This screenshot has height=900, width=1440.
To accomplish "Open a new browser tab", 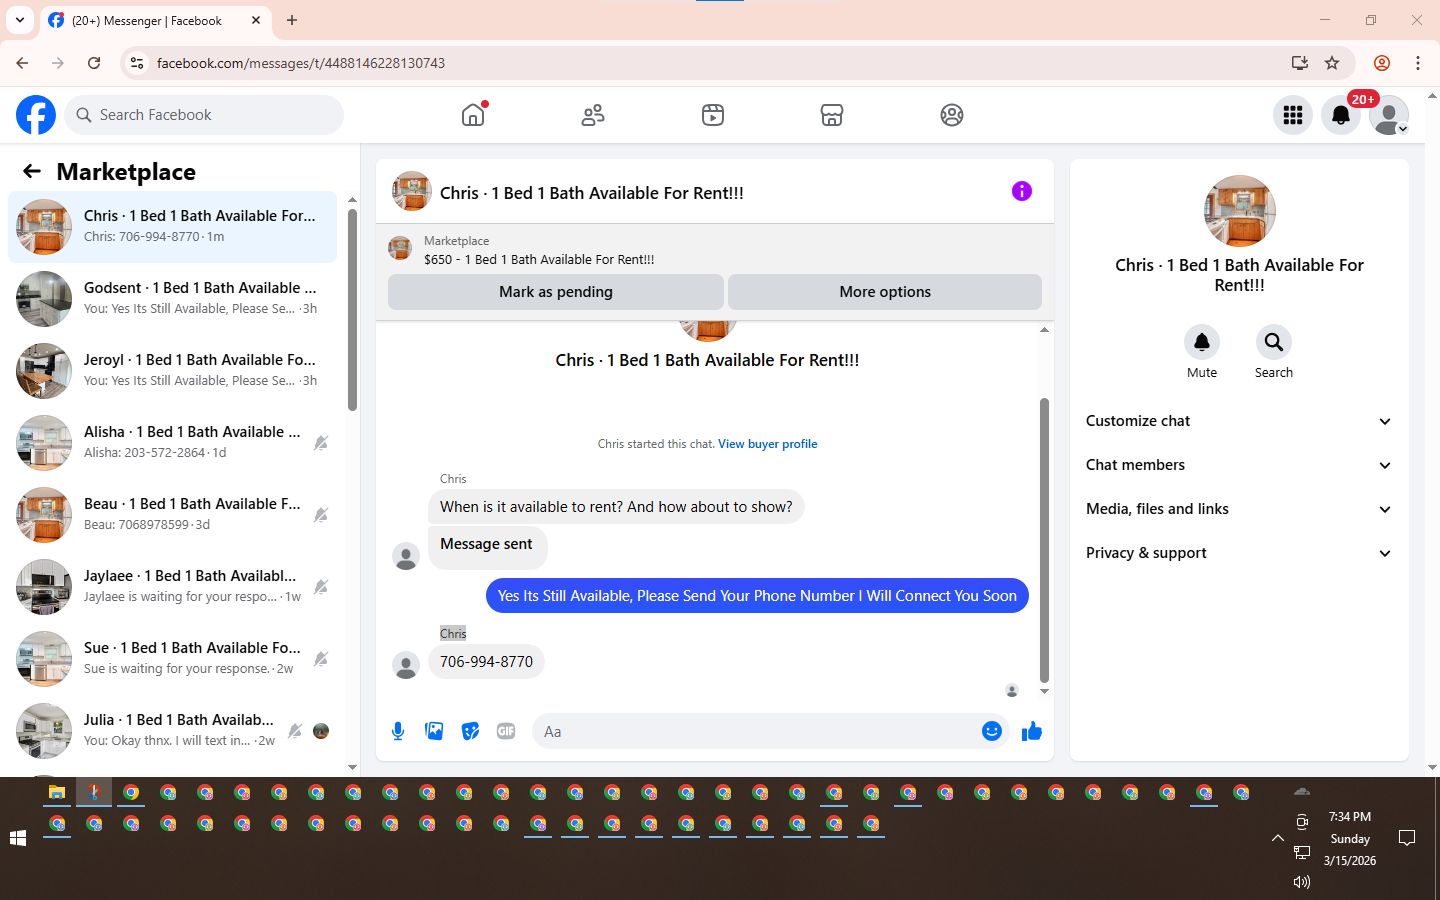I will click(x=292, y=20).
